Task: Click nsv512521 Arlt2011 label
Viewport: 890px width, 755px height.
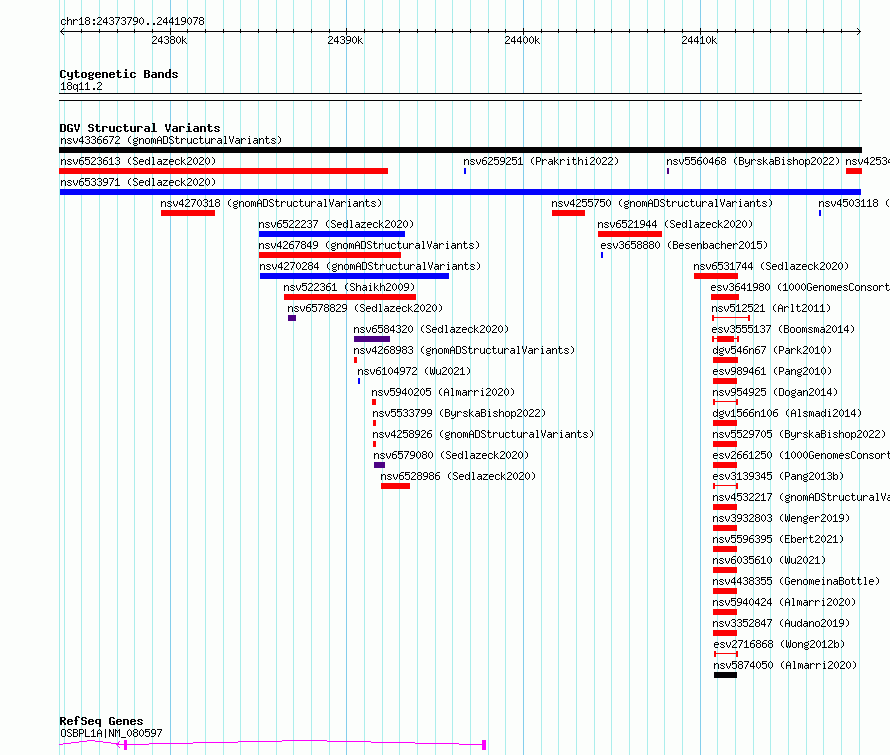Action: point(771,308)
